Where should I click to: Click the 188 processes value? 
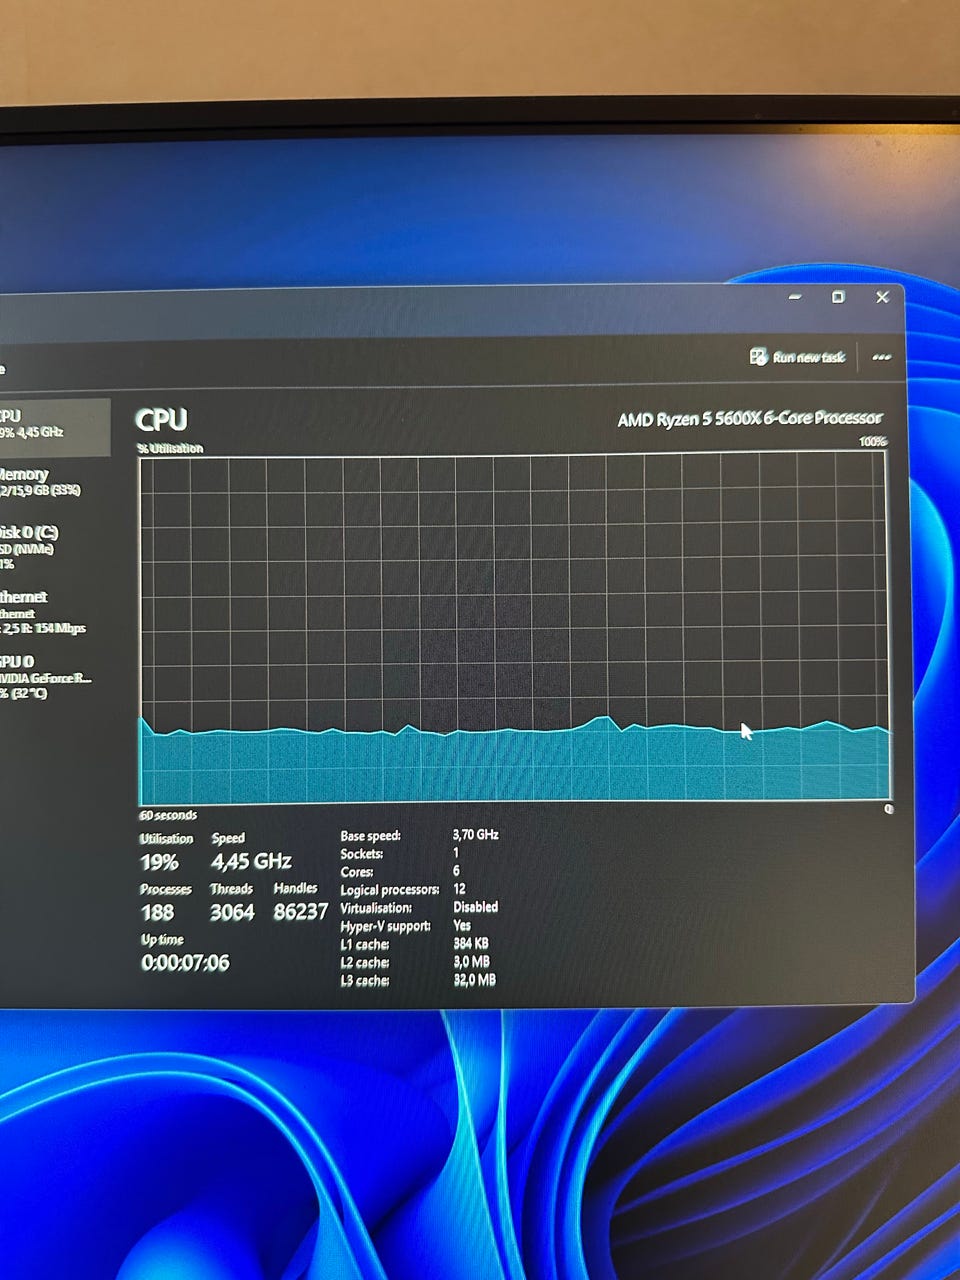(x=157, y=912)
